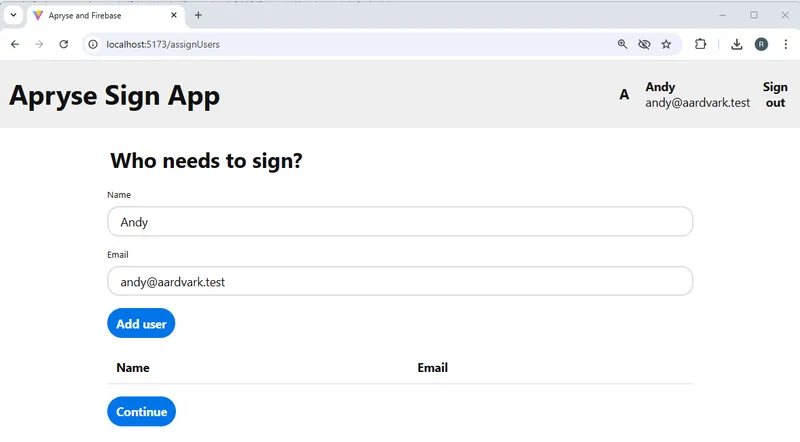This screenshot has height=442, width=800.
Task: Reload the current page
Action: click(64, 44)
